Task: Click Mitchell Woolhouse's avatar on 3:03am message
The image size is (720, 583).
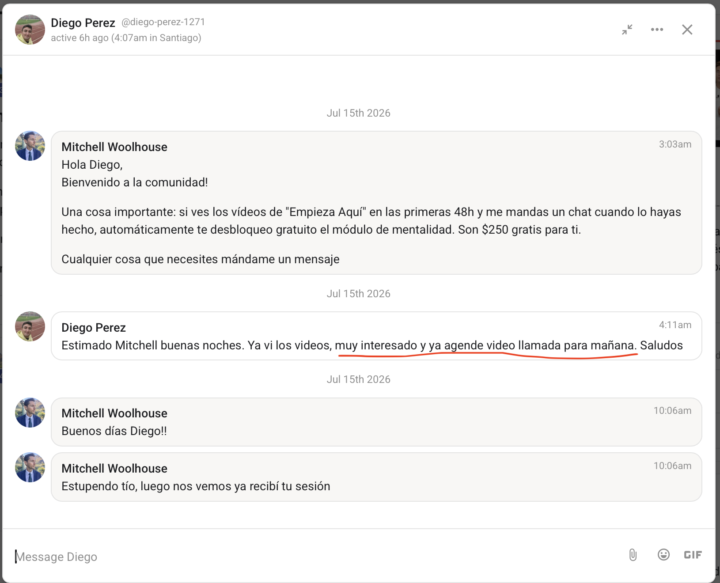Action: coord(30,146)
